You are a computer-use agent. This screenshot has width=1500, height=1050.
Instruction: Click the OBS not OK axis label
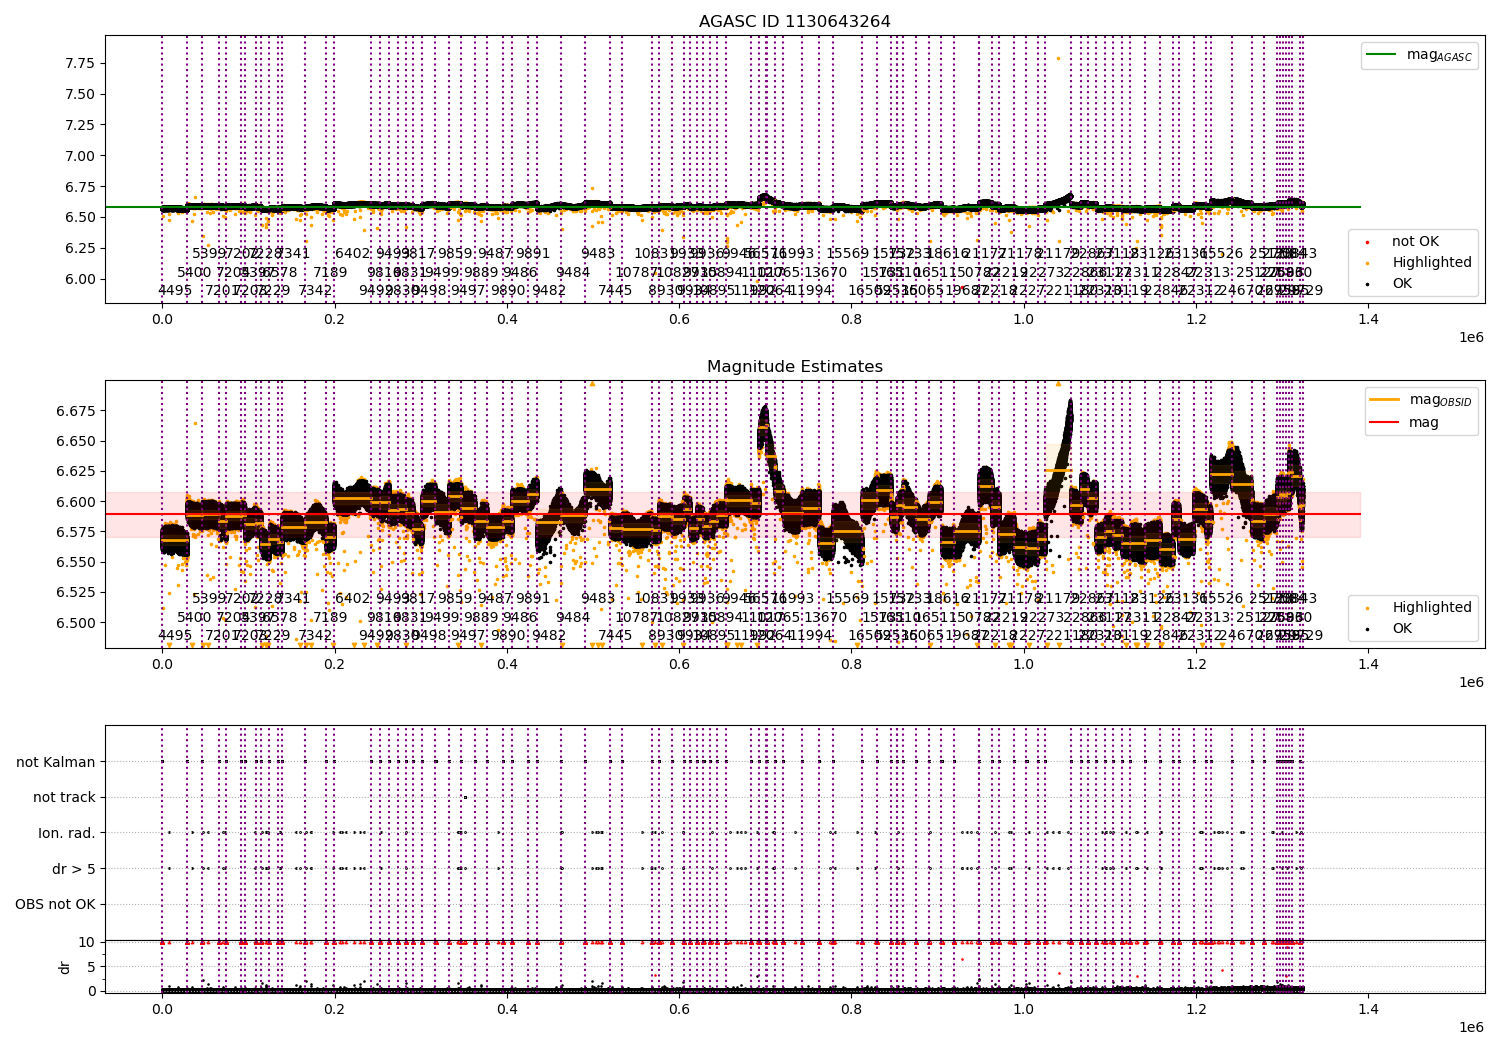pyautogui.click(x=55, y=905)
